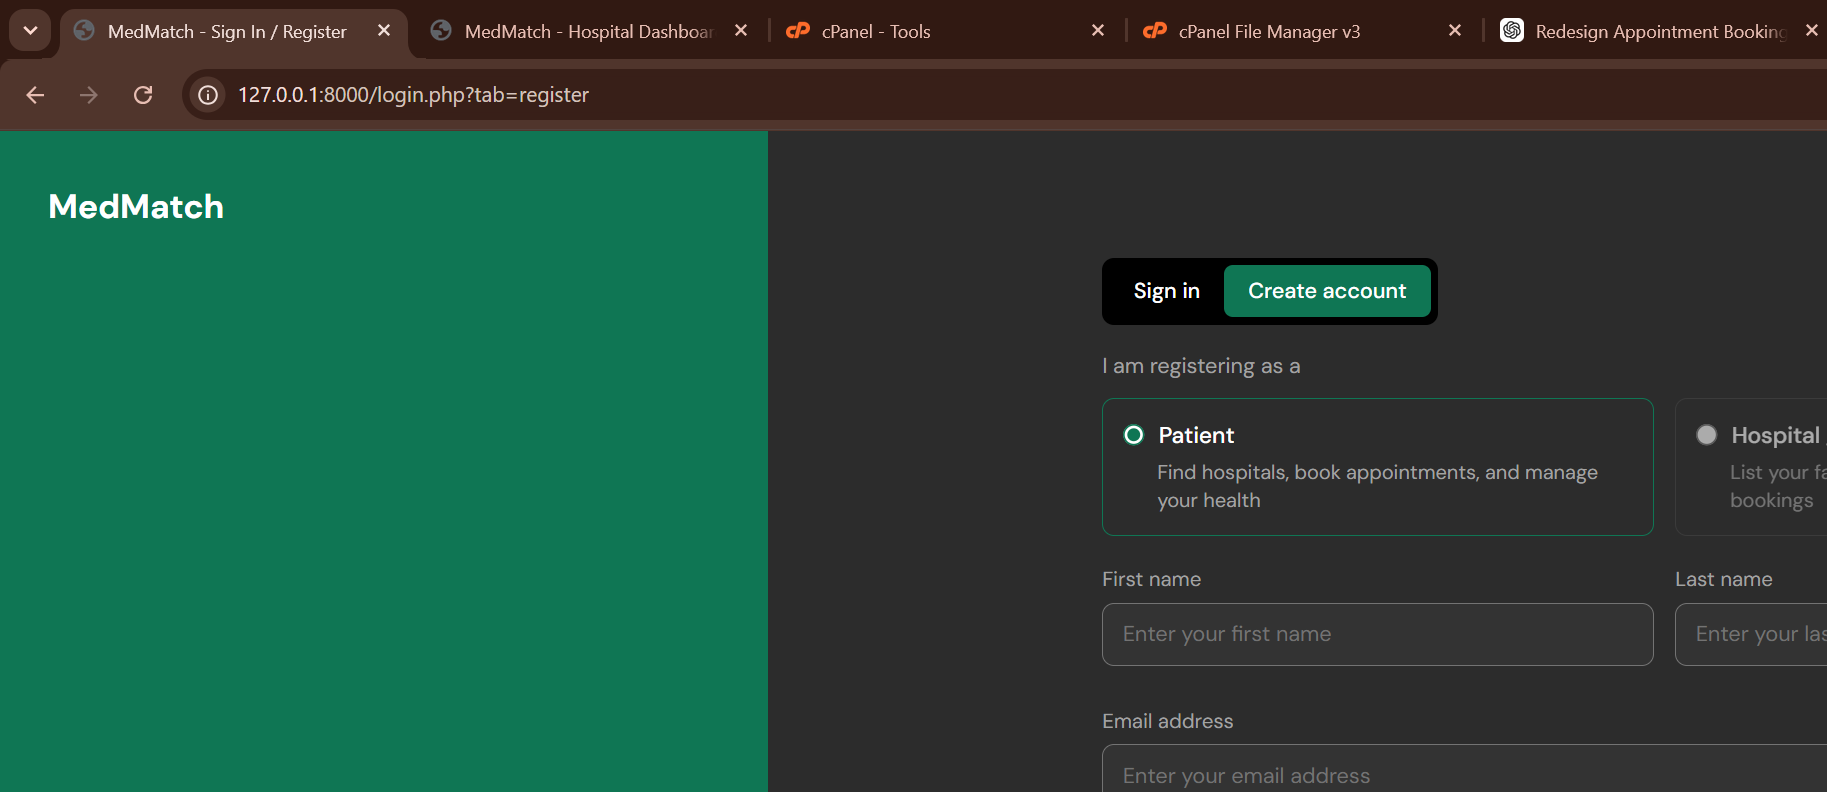Viewport: 1827px width, 792px height.
Task: Open the tab search dropdown arrow
Action: coord(30,30)
